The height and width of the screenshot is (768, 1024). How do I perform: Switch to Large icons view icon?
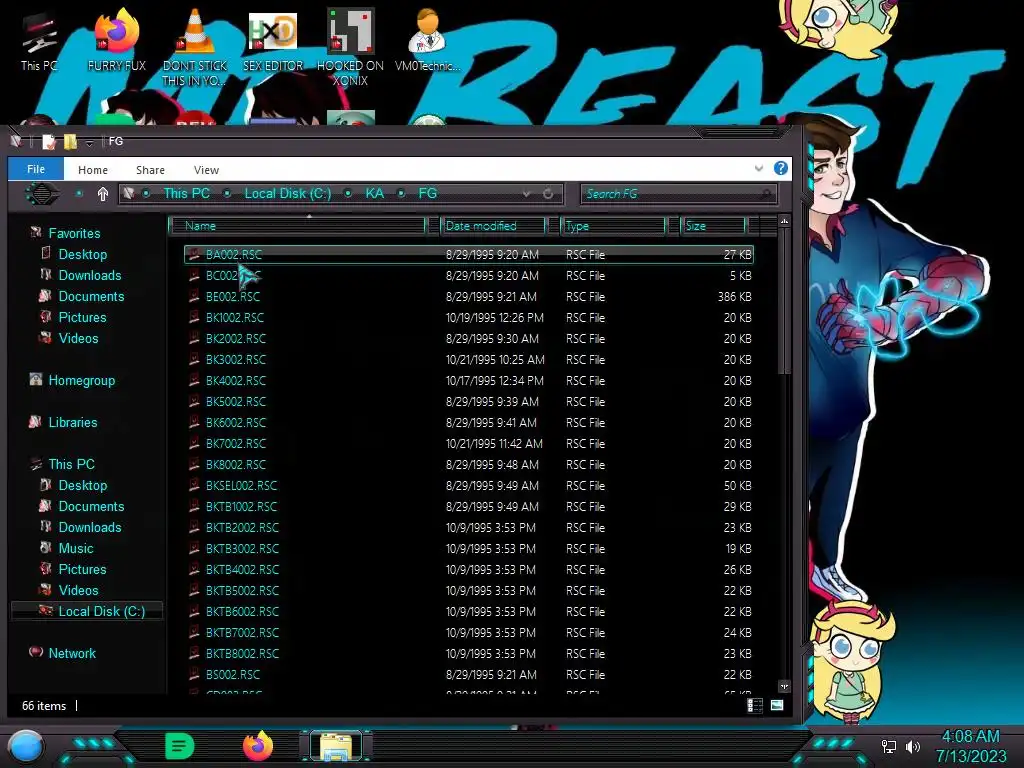[x=776, y=705]
